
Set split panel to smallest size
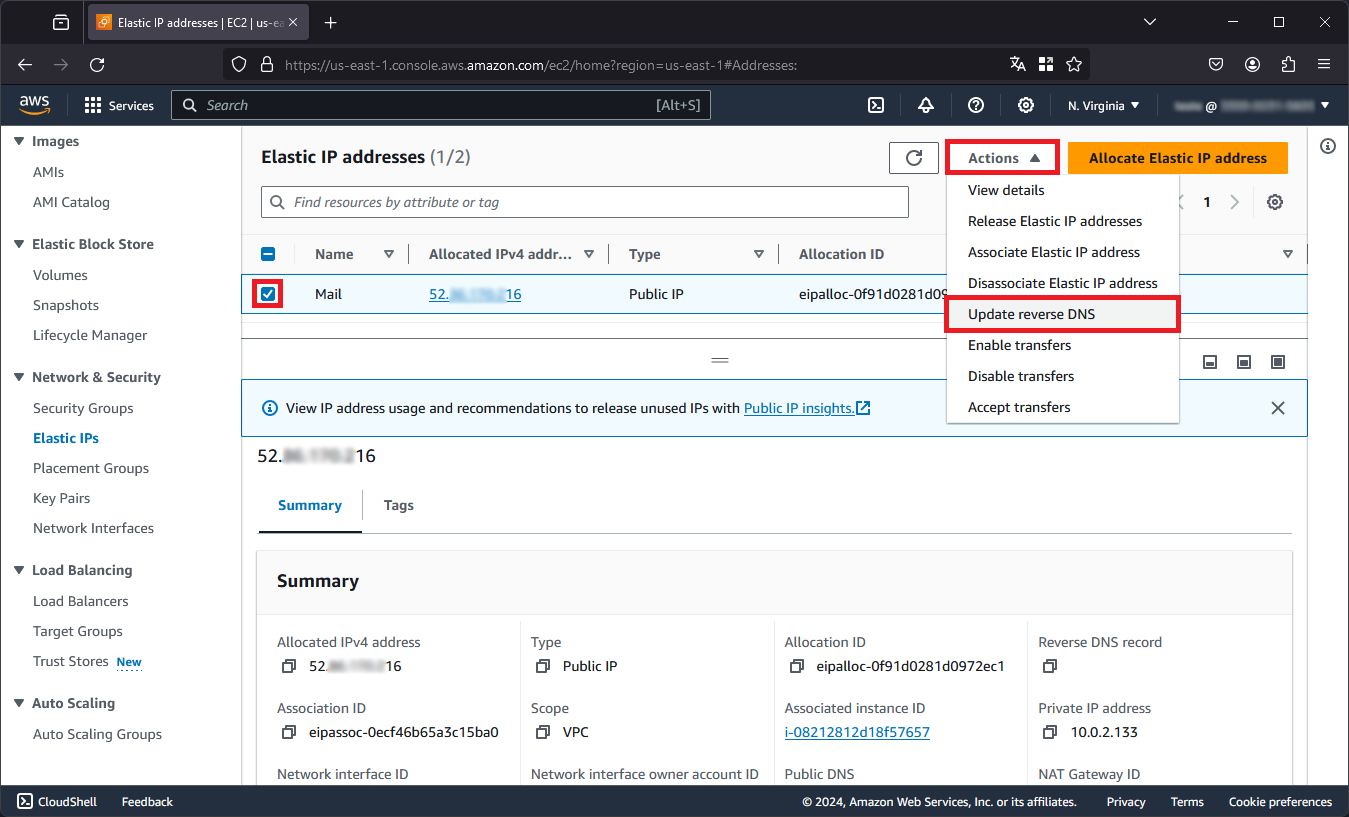pos(1210,362)
